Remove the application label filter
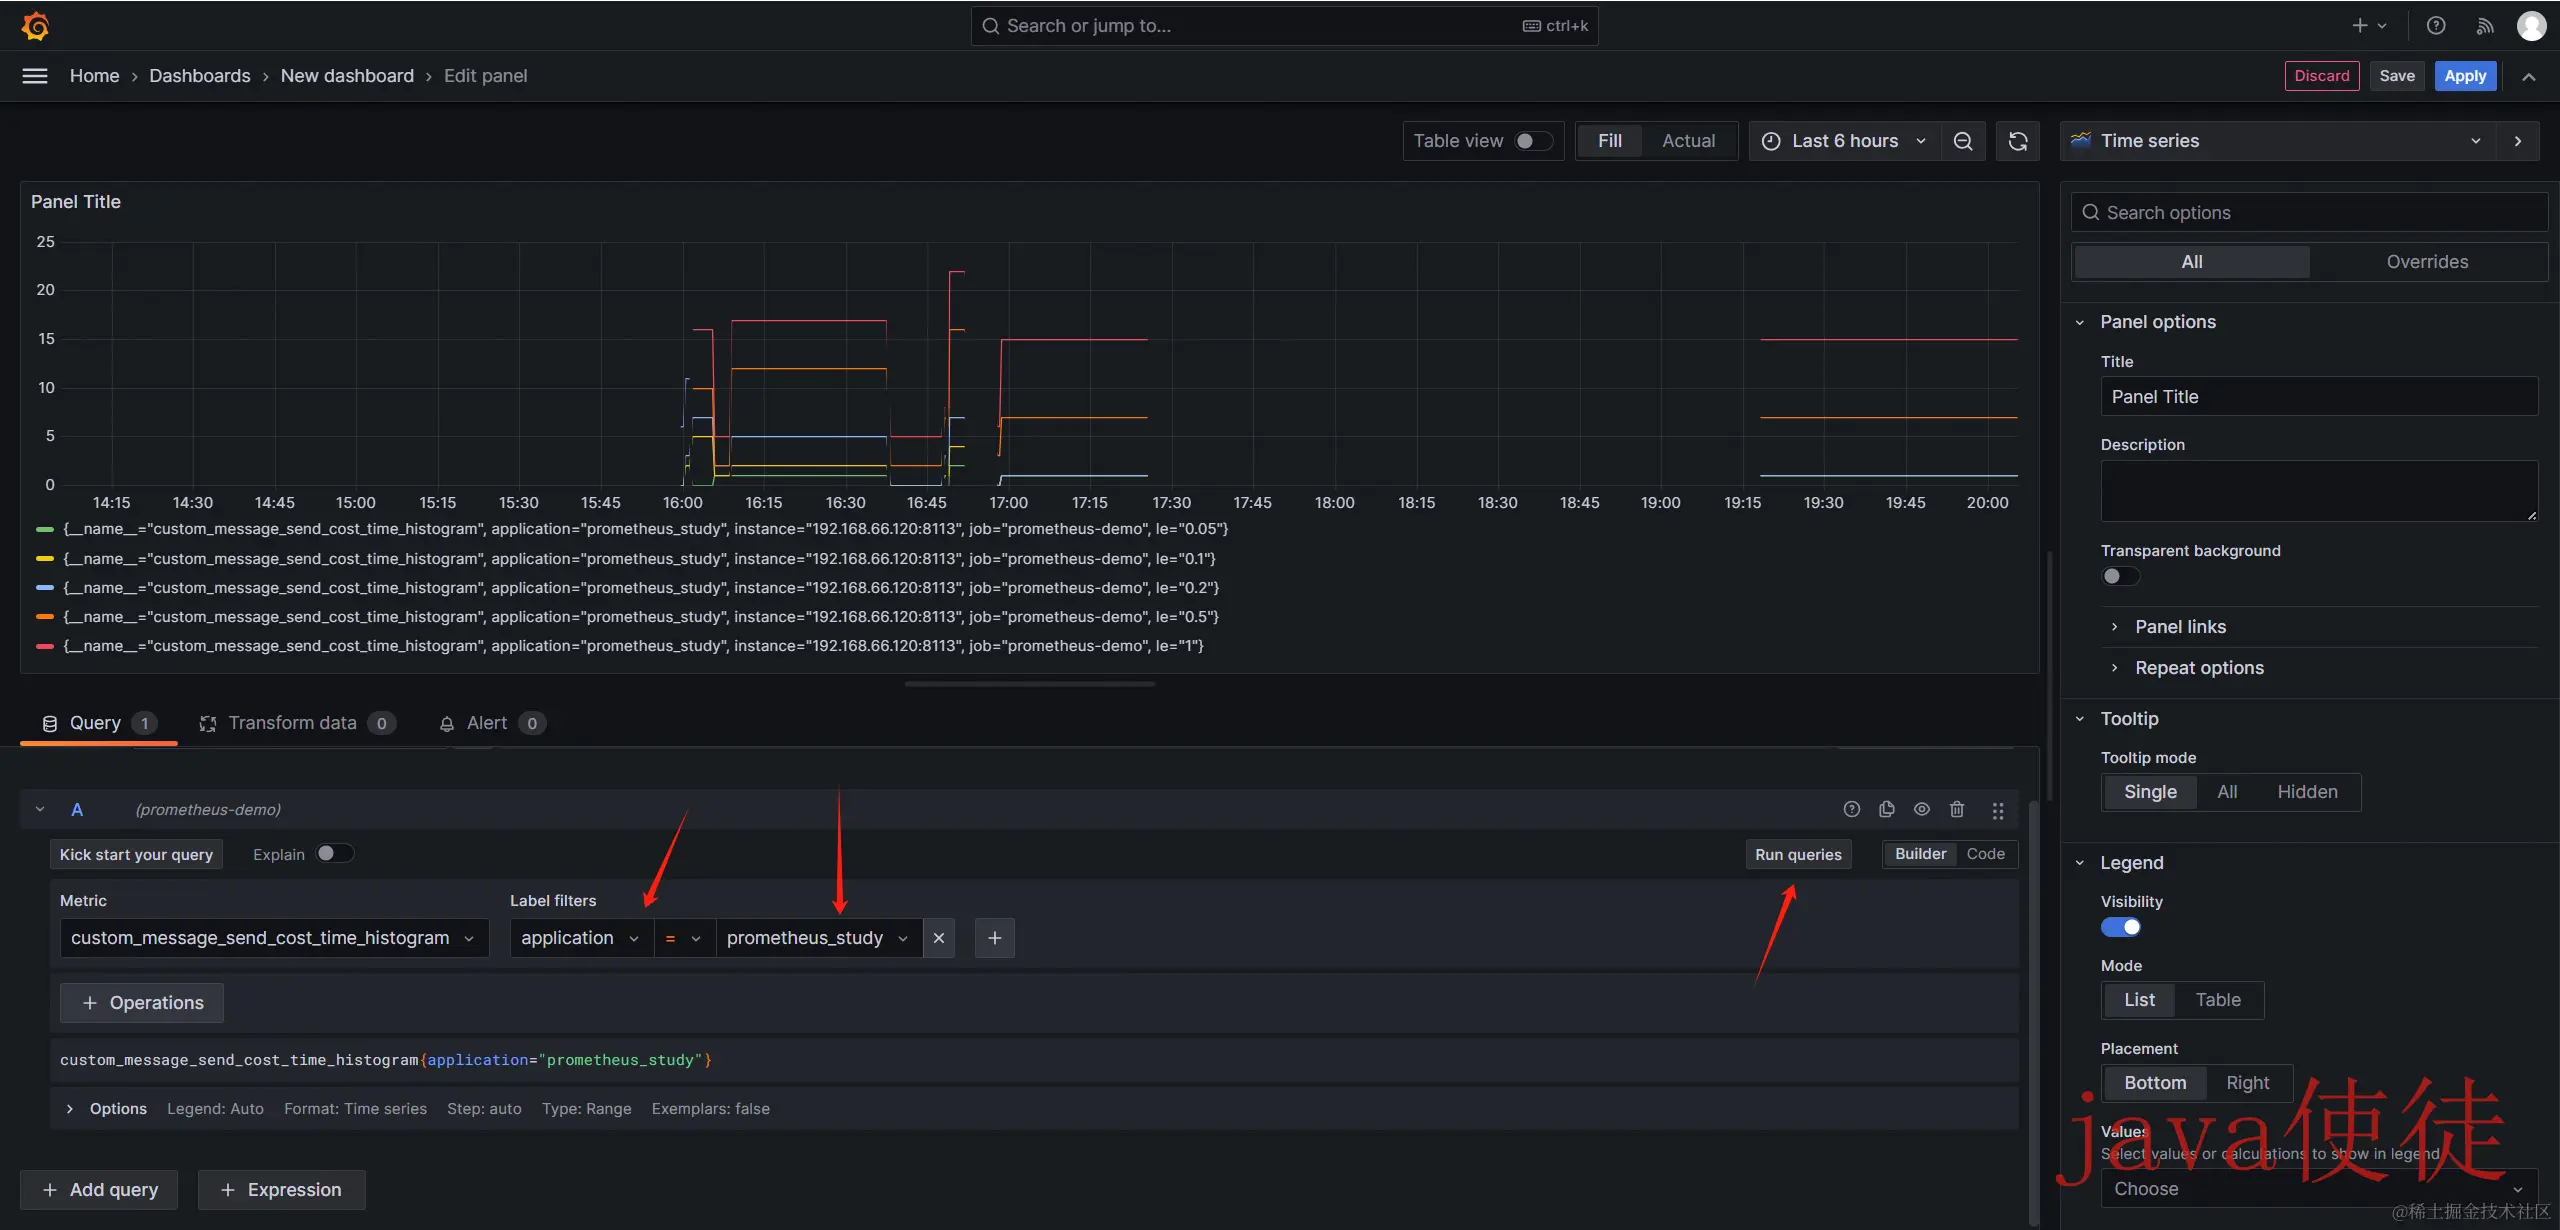2560x1230 pixels. tap(938, 938)
